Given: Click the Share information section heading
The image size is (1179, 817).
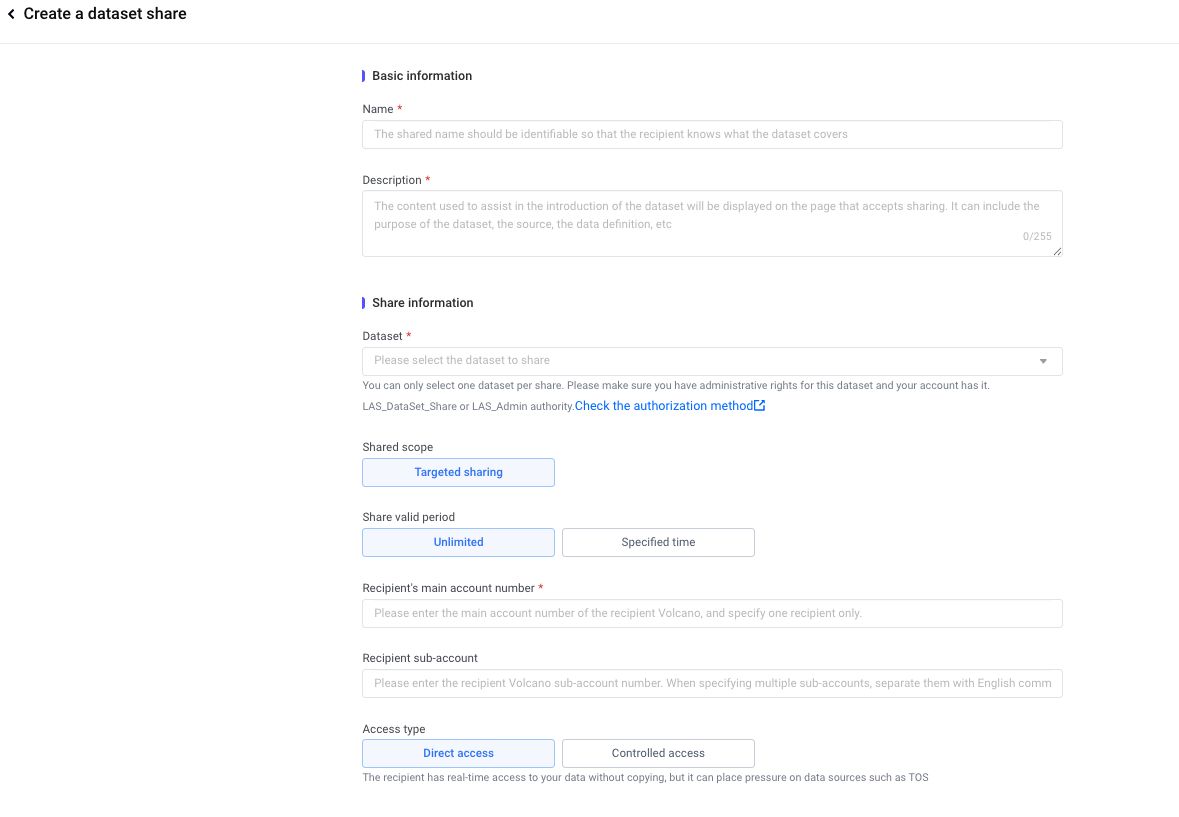Looking at the screenshot, I should (423, 303).
